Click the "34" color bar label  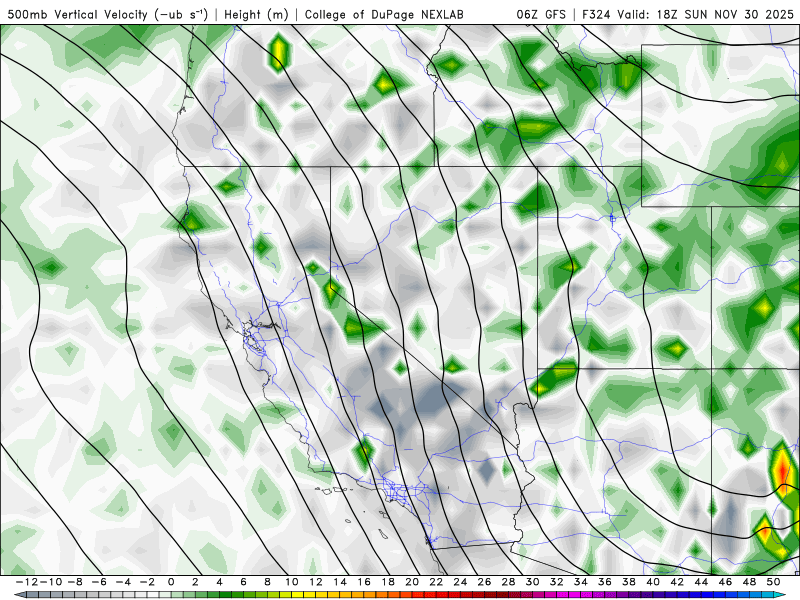pos(581,582)
